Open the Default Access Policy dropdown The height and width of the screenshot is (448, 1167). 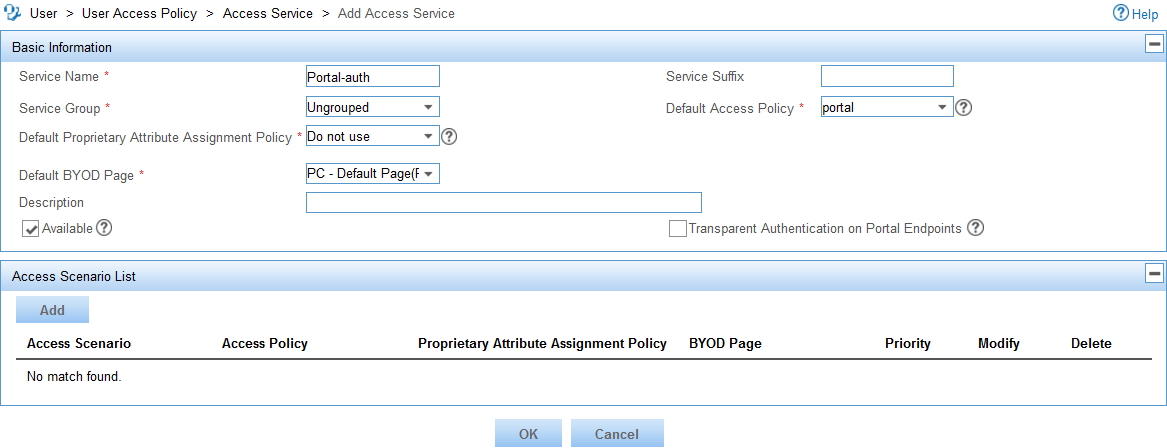887,107
